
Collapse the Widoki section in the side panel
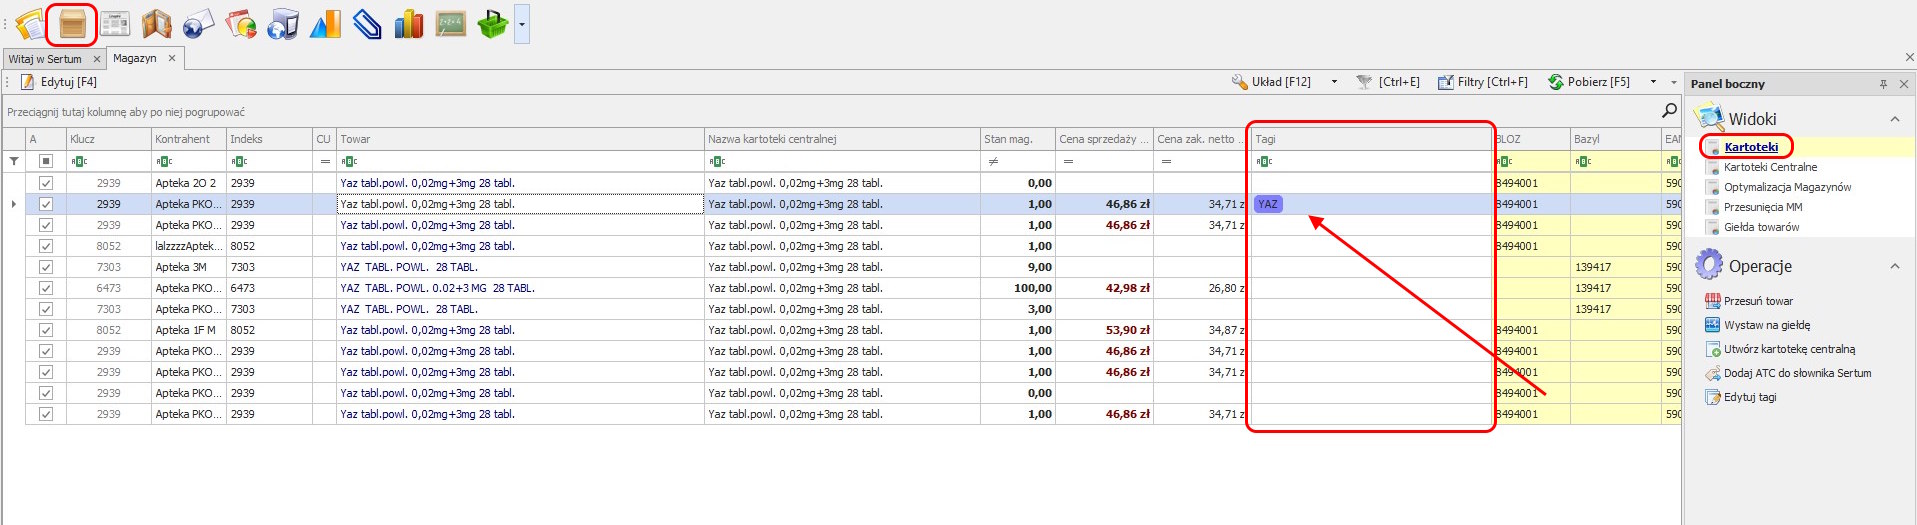point(1894,119)
